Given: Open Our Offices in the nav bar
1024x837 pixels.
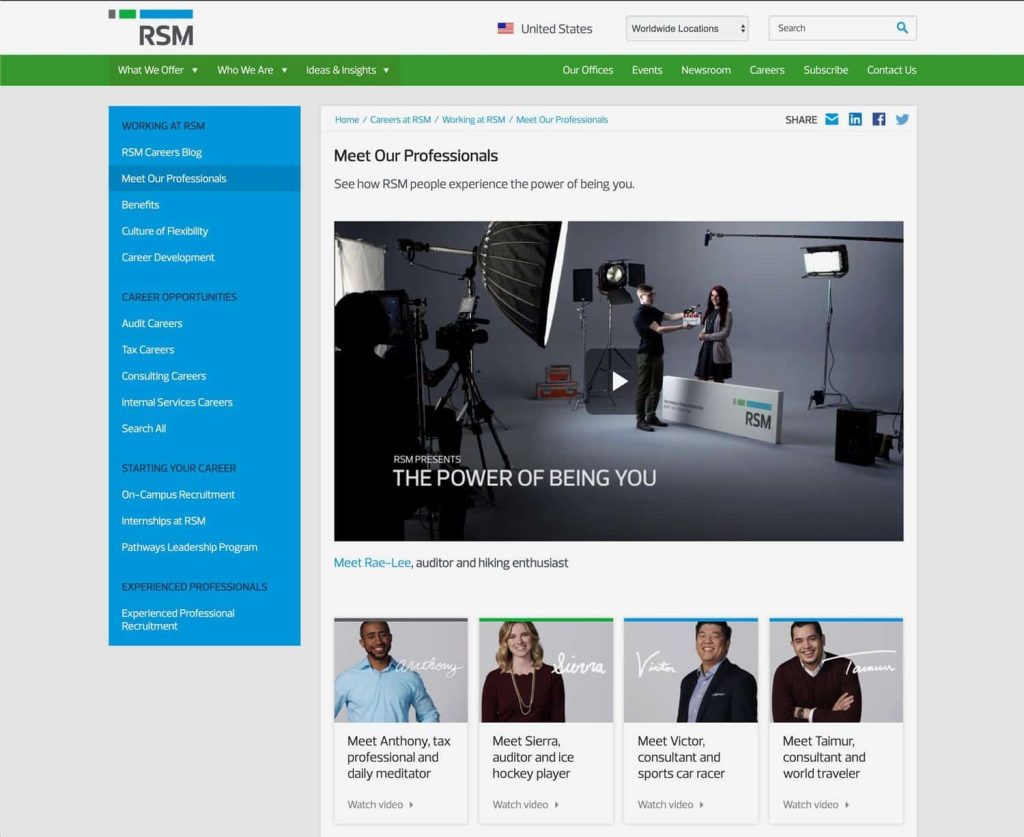Looking at the screenshot, I should 588,70.
